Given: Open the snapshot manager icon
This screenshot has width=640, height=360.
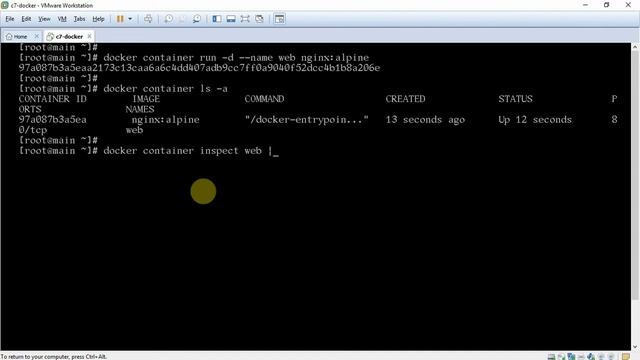Looking at the screenshot, I should pos(197,19).
